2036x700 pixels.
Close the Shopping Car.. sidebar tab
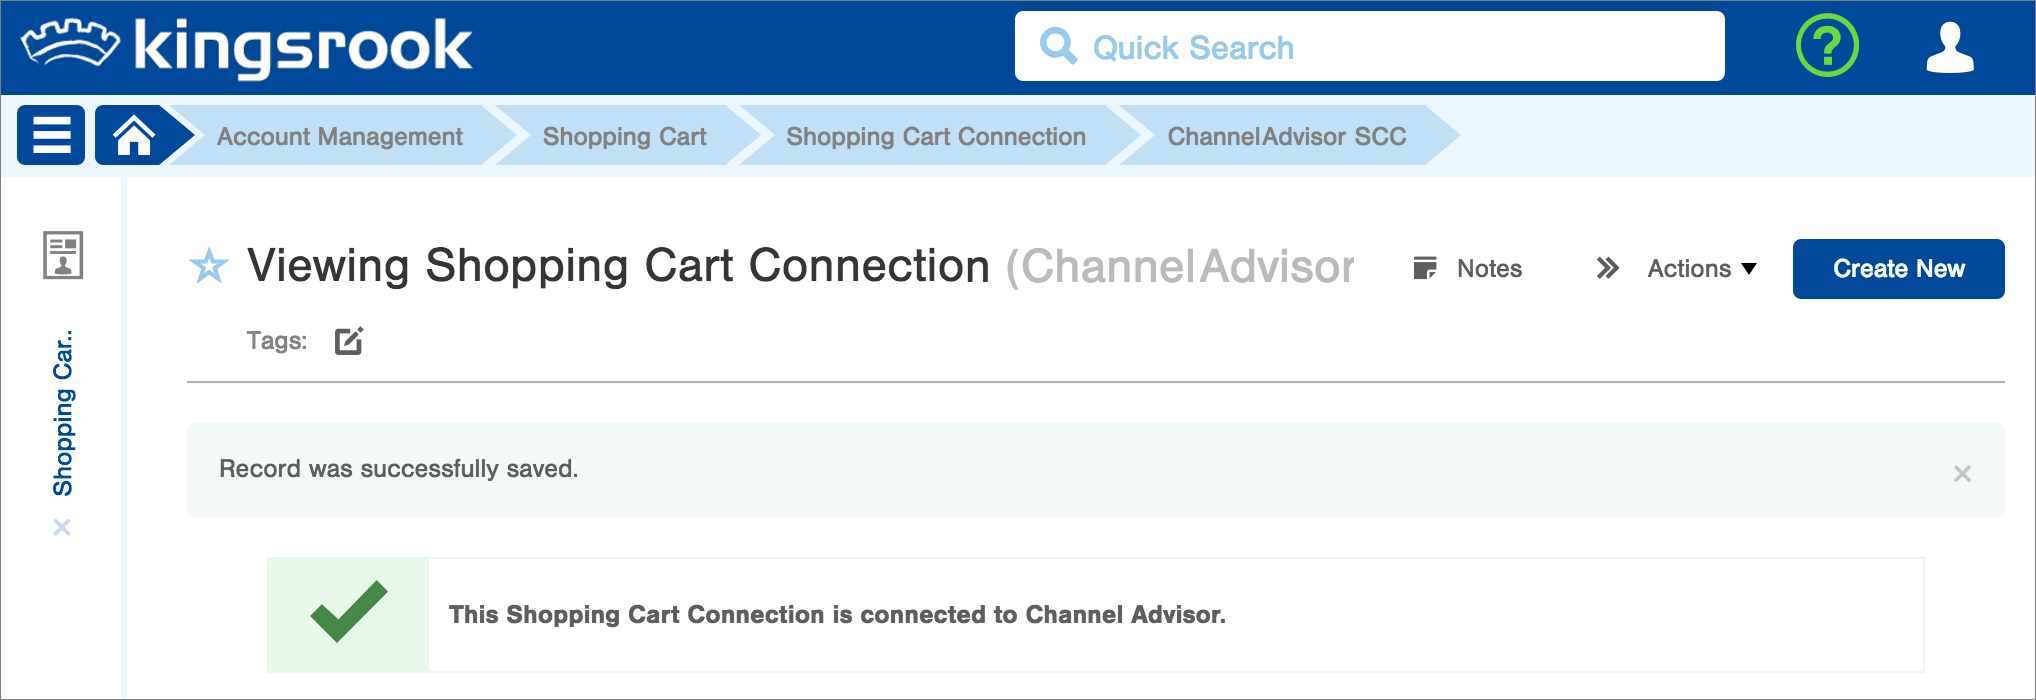(x=62, y=527)
